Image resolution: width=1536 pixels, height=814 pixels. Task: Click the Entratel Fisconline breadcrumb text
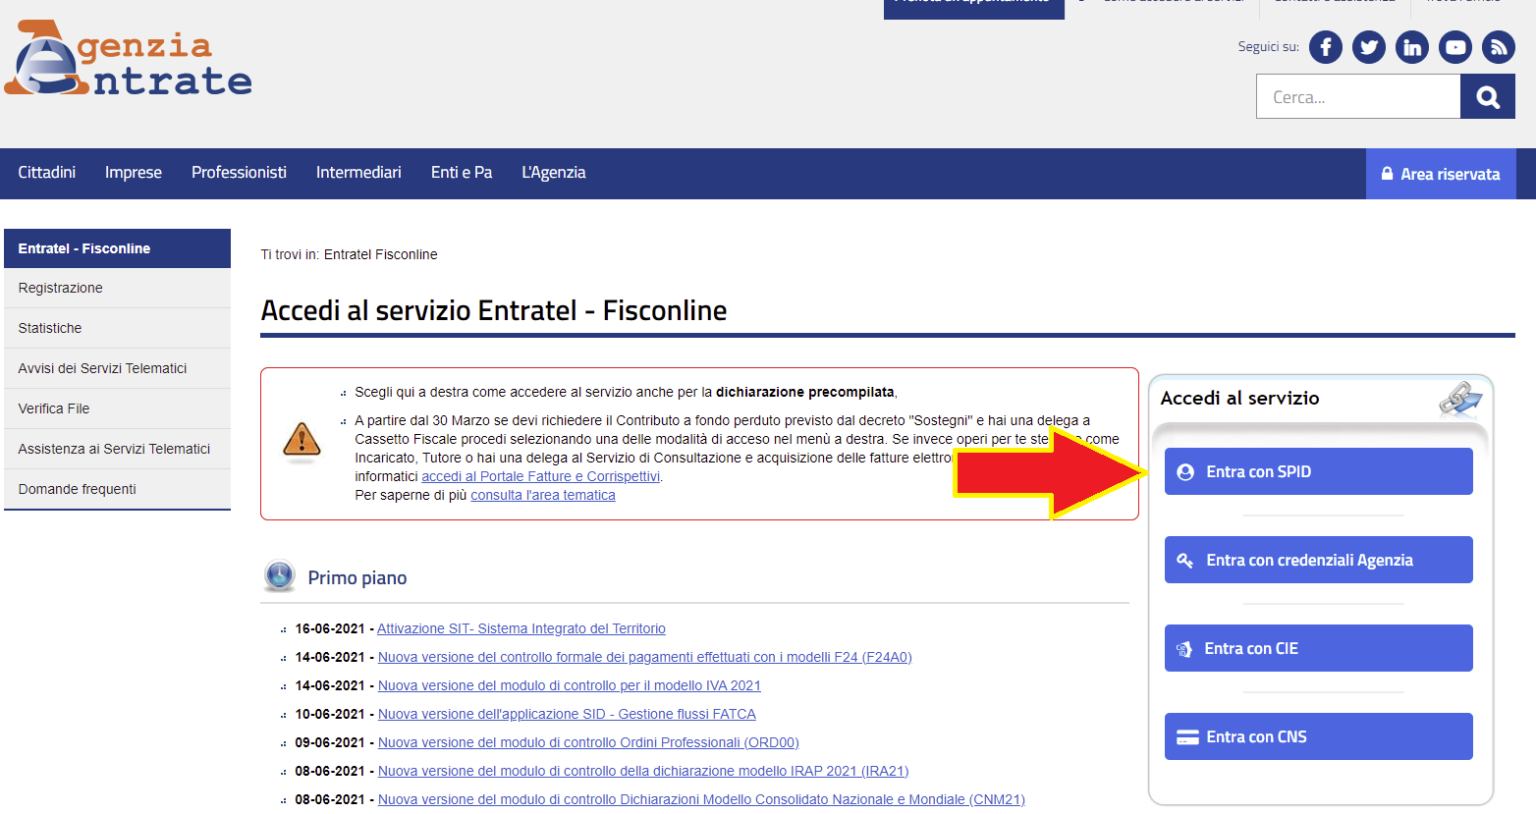[x=380, y=255]
